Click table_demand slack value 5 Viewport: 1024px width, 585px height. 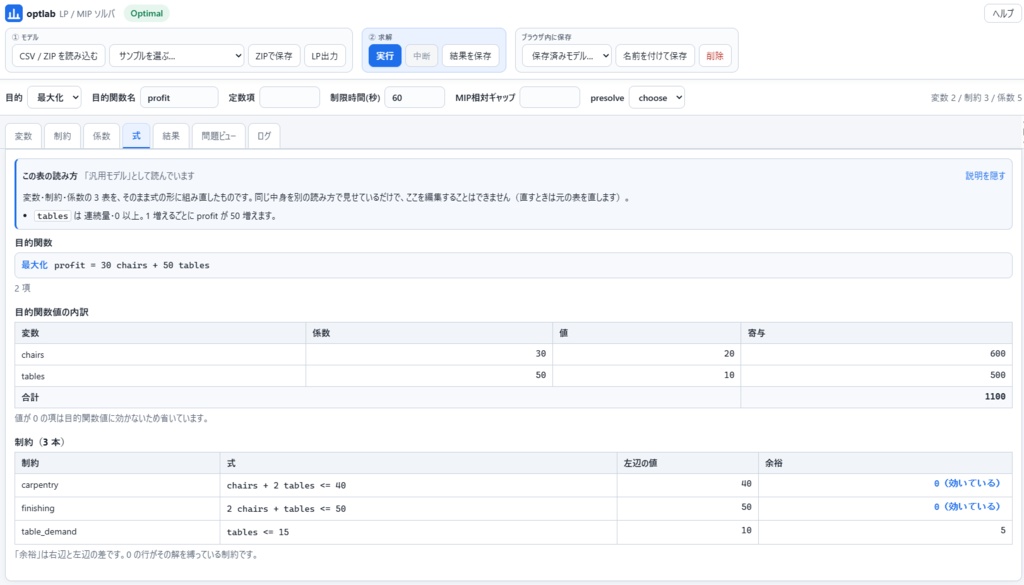[x=1003, y=530]
